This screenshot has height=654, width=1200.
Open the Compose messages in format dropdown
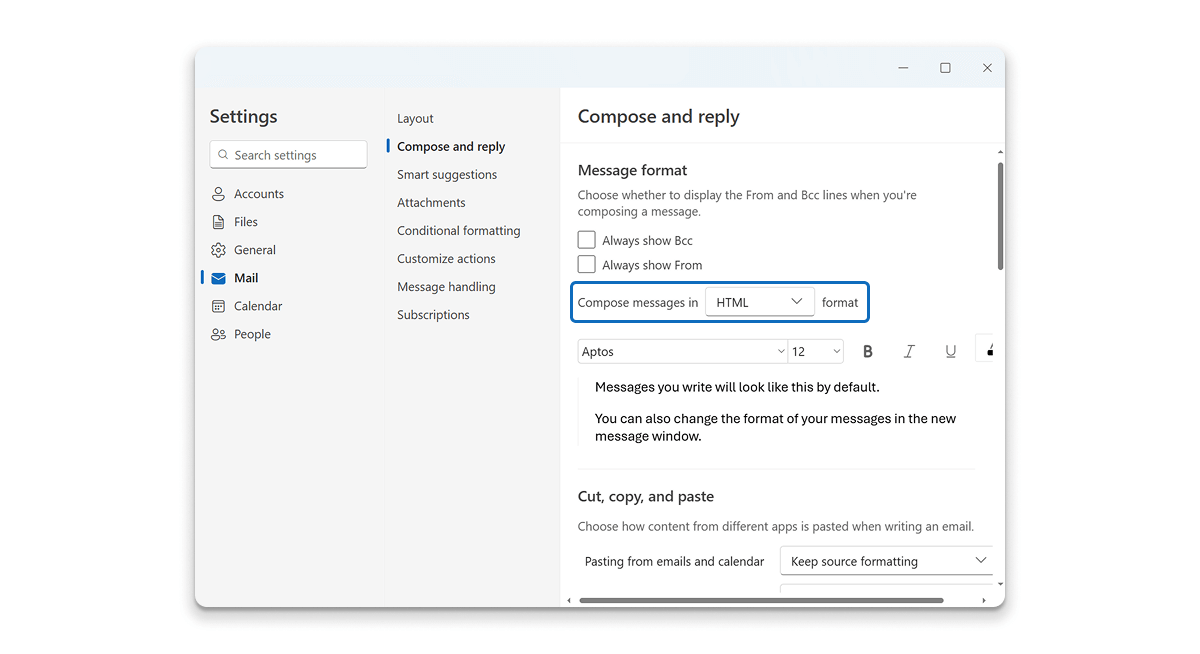click(759, 301)
